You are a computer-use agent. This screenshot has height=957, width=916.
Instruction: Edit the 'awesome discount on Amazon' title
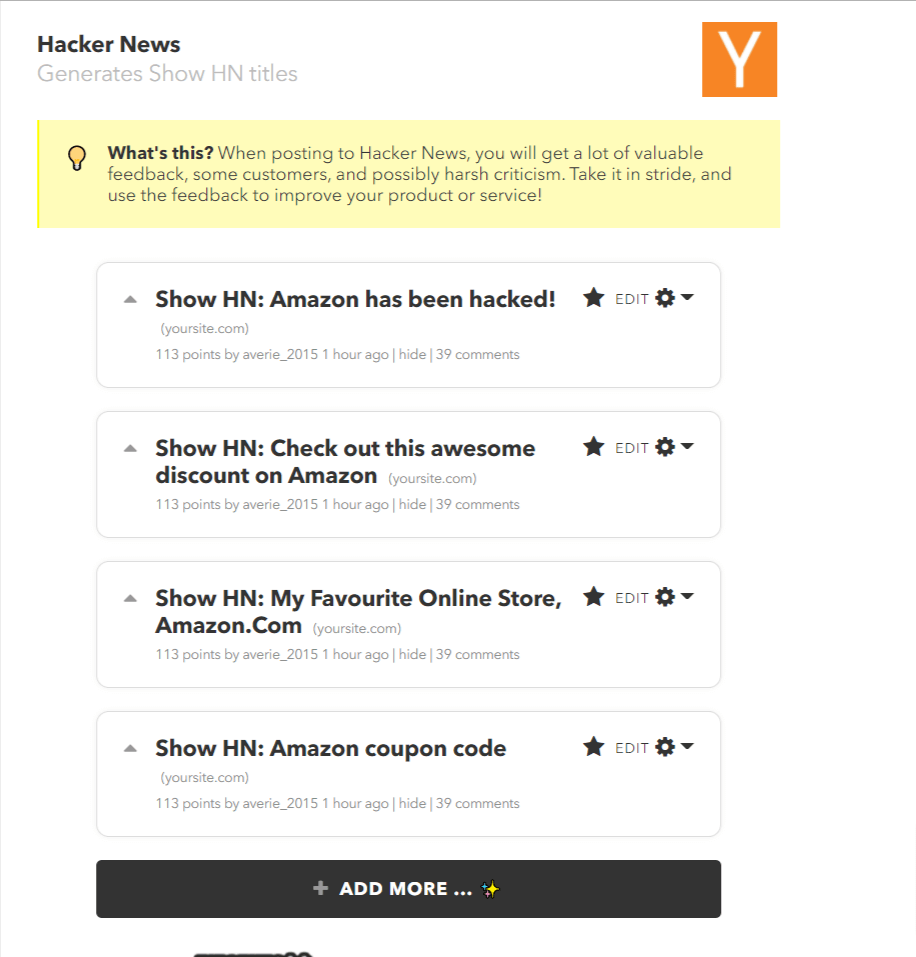coord(631,449)
